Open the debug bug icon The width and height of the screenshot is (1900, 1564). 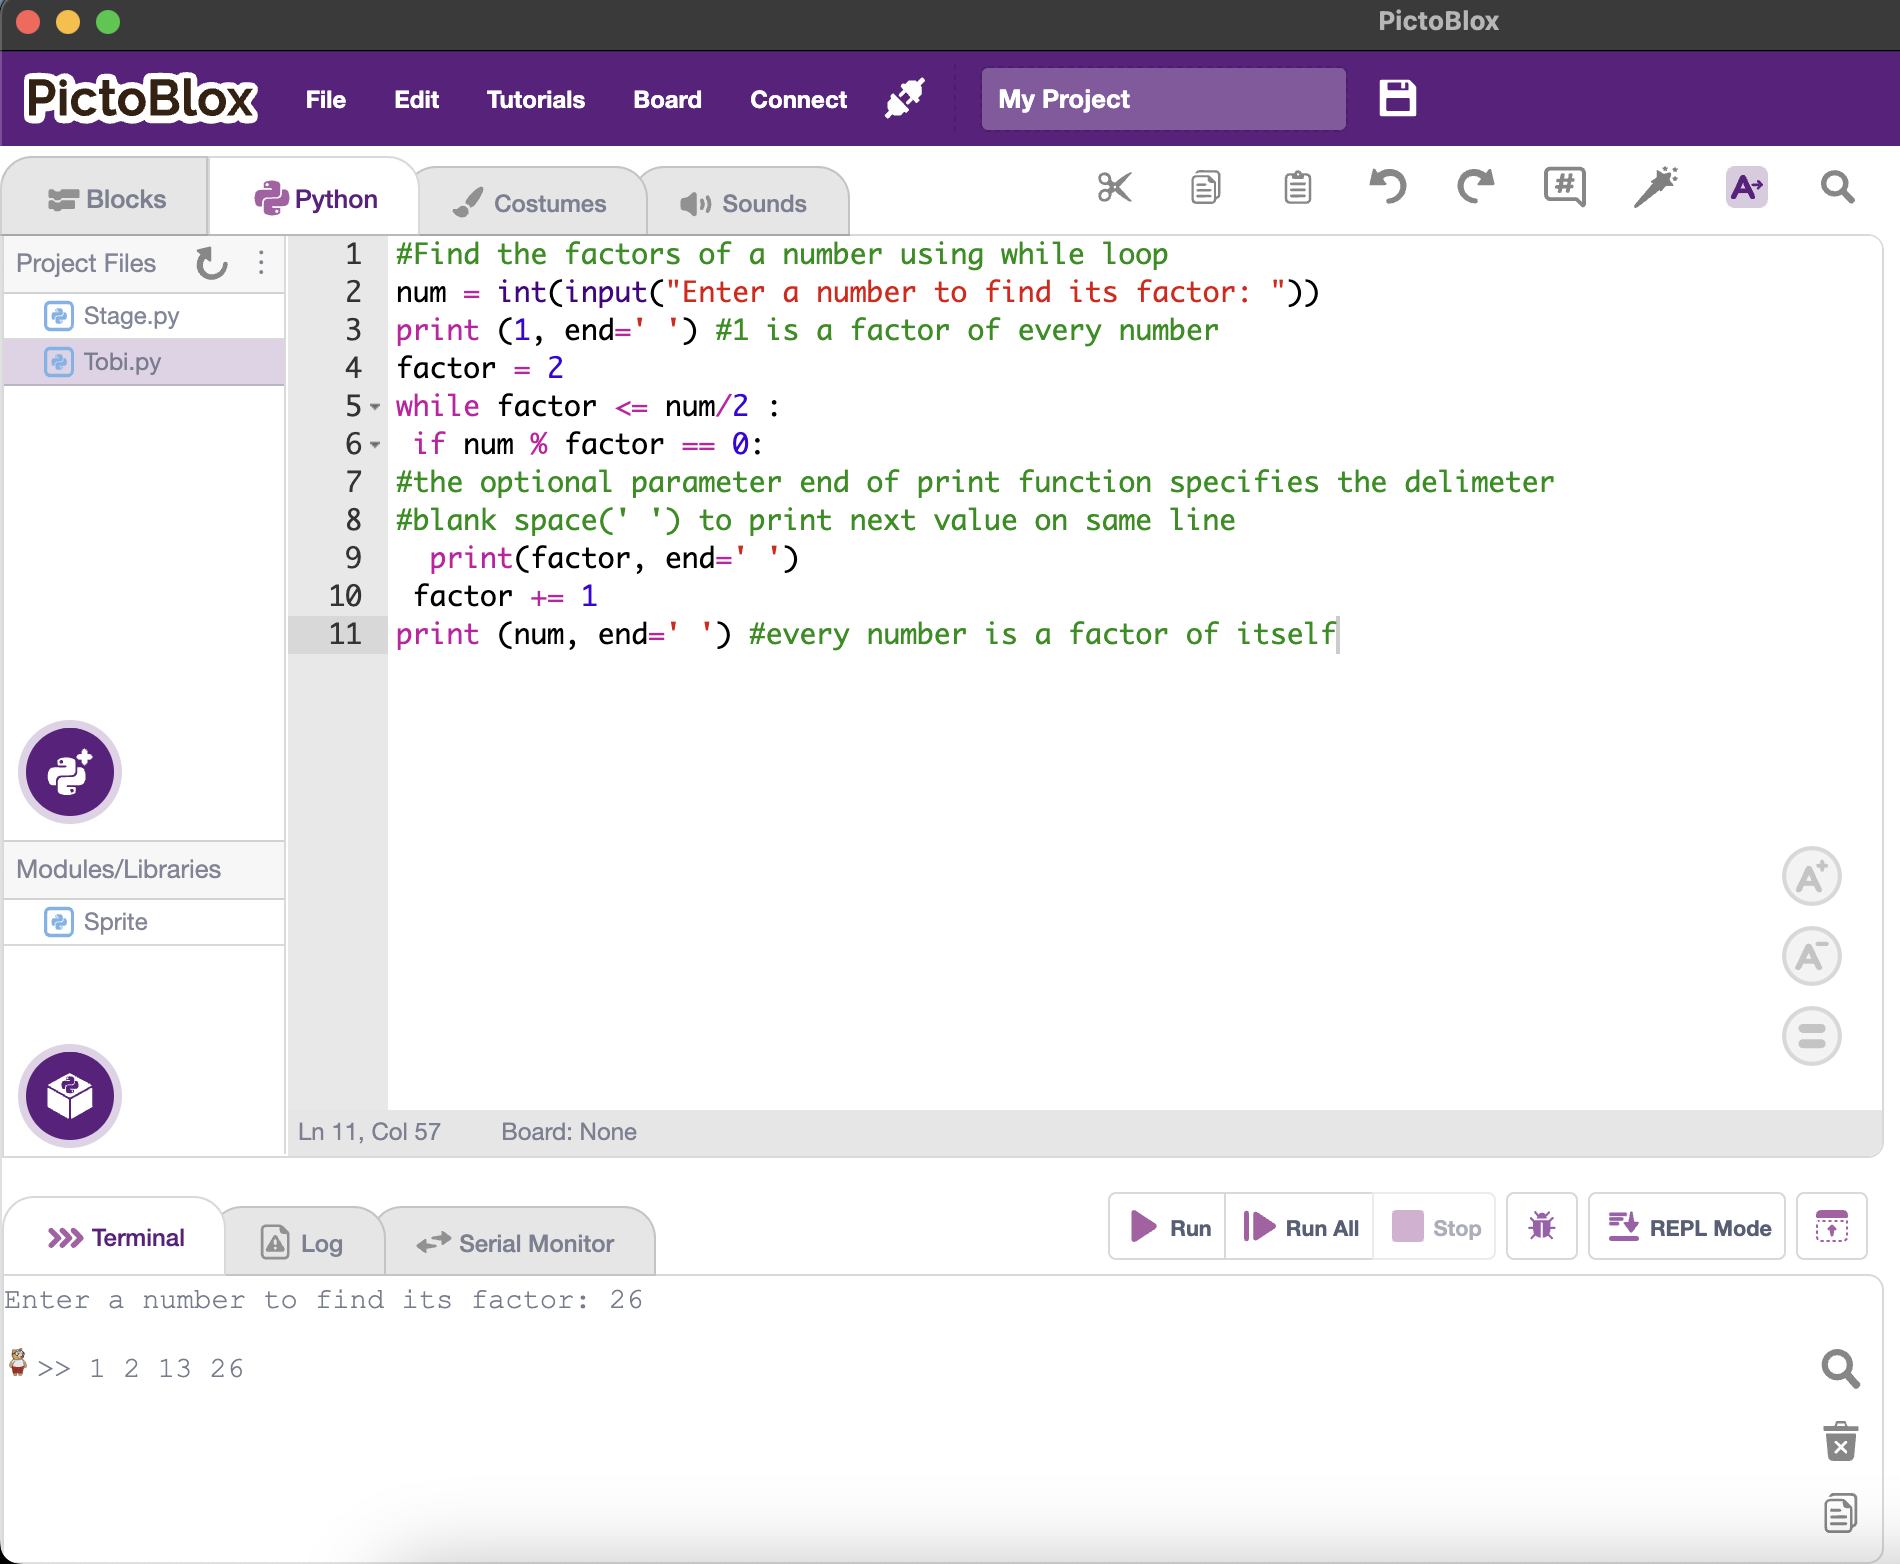point(1541,1226)
